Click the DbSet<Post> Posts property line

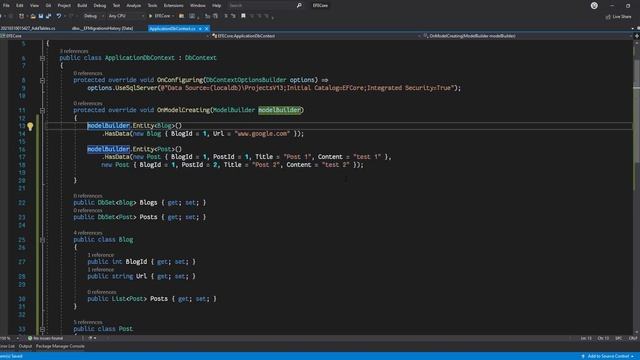[140, 217]
